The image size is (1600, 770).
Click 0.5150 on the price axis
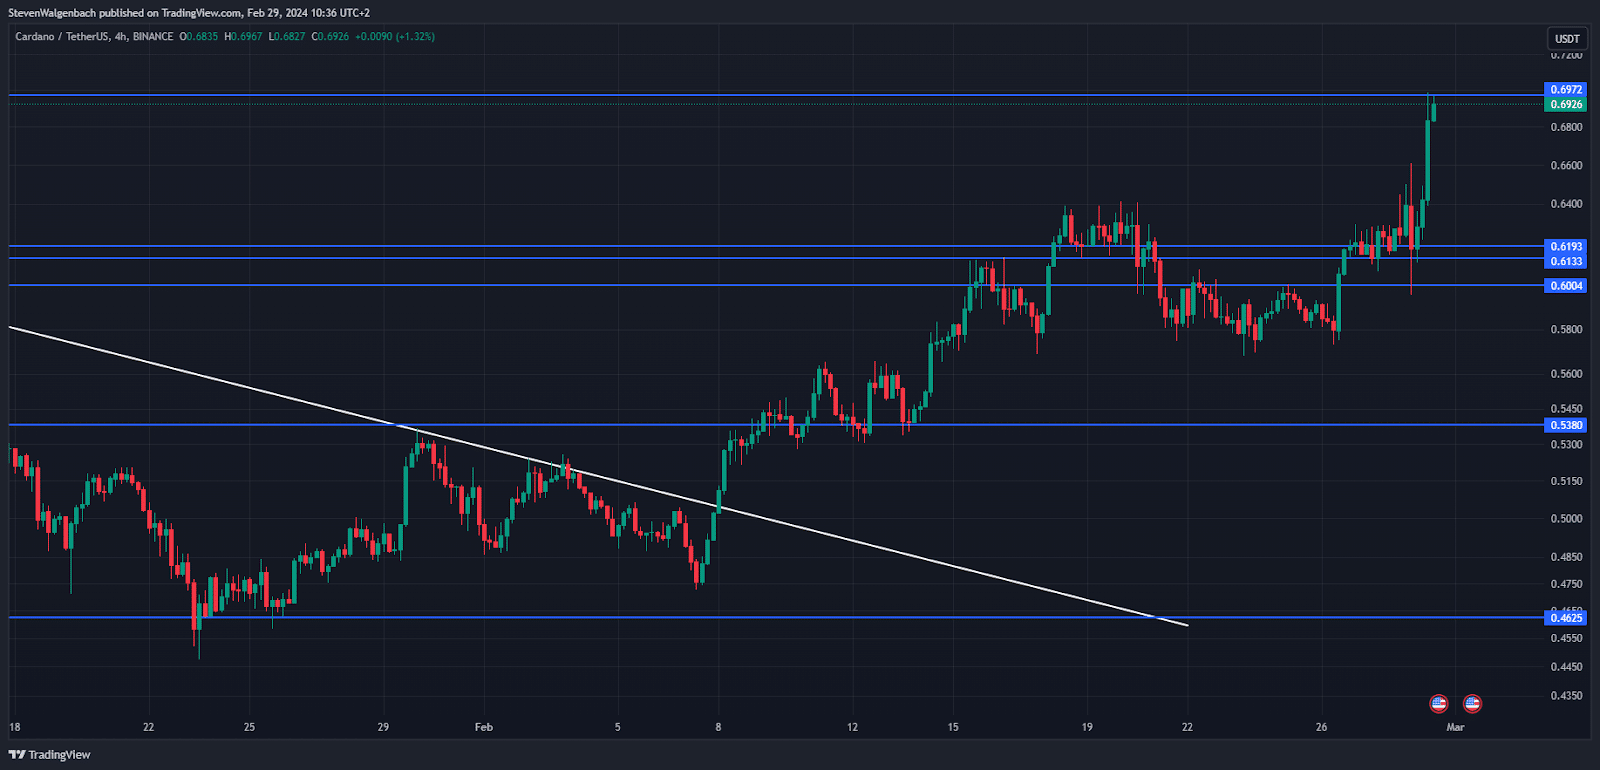click(x=1566, y=481)
